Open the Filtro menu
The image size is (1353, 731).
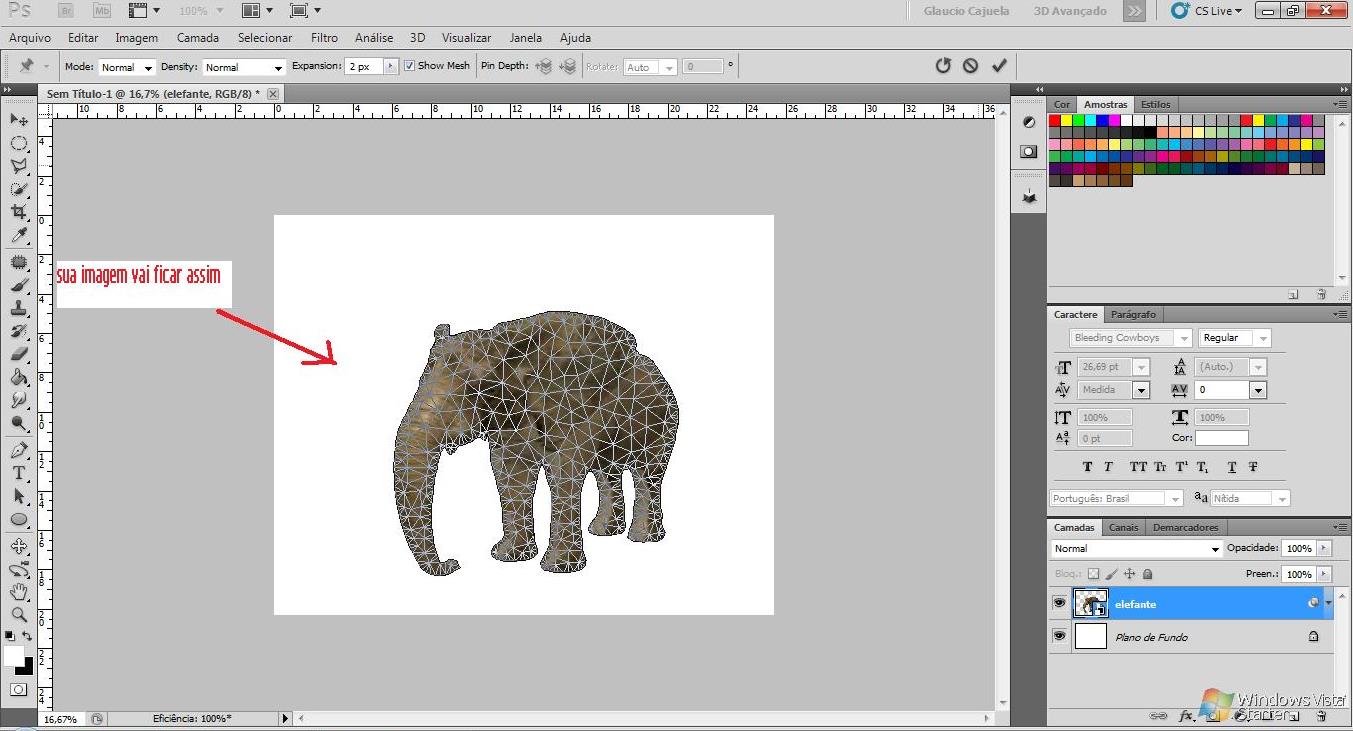click(x=324, y=38)
